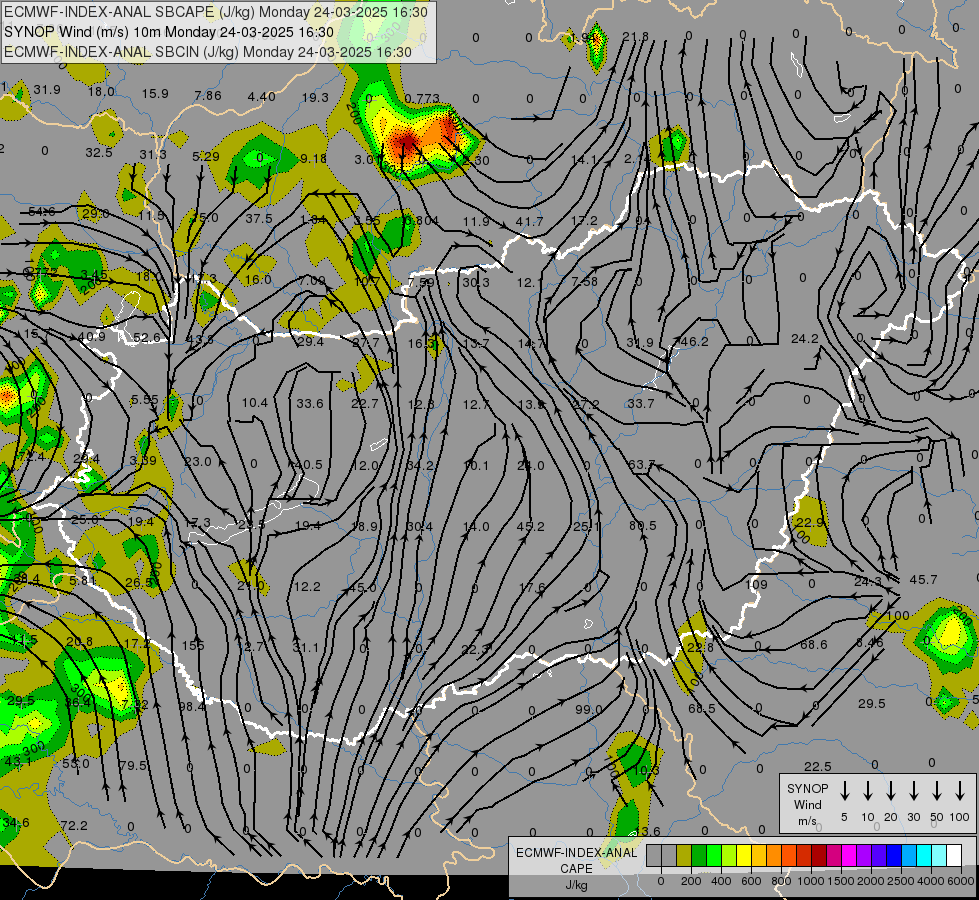The image size is (979, 900).
Task: Select the pure yellow CAPE legend swatch
Action: tap(744, 855)
